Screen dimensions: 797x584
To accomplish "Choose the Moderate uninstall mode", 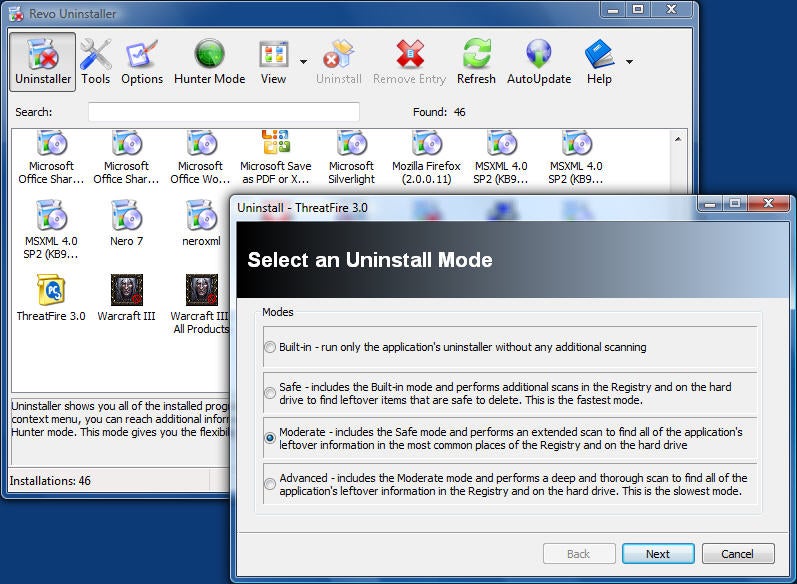I will click(270, 438).
